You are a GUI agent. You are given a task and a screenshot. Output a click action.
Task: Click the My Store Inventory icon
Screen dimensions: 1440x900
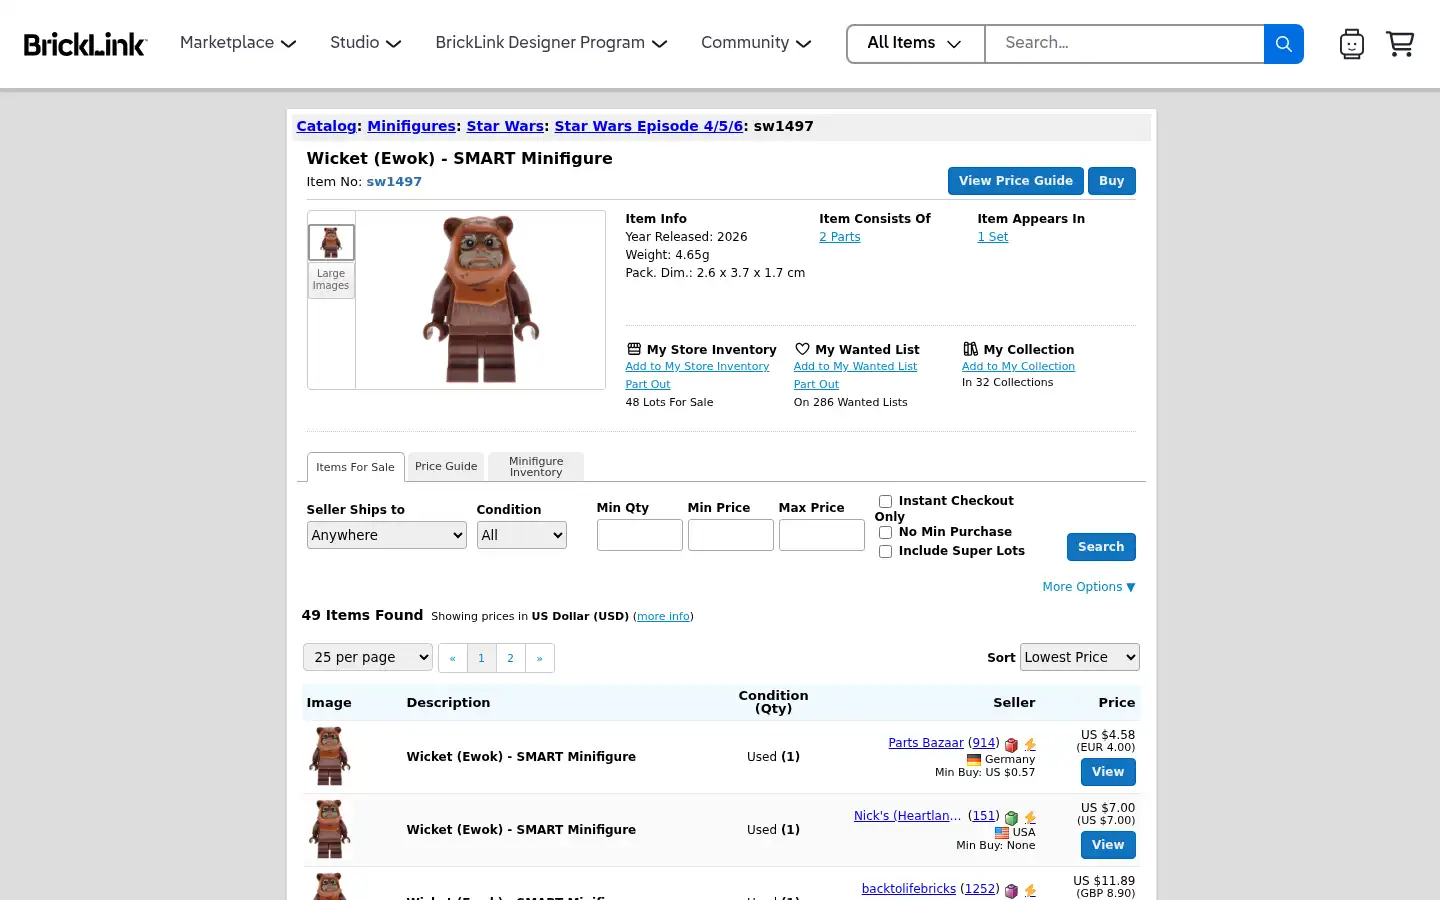tap(634, 349)
